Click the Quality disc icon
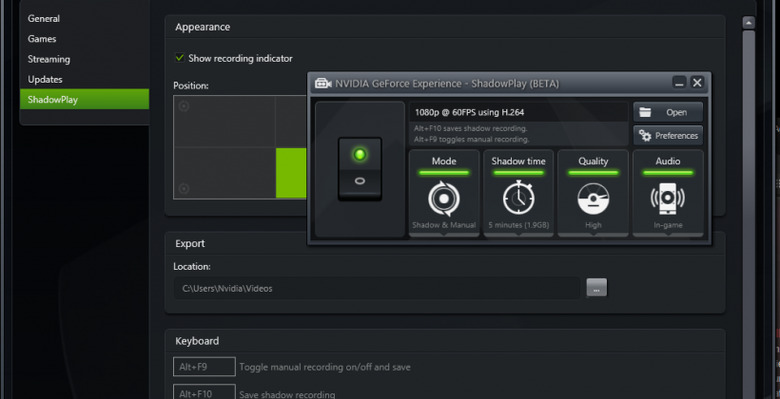Image resolution: width=780 pixels, height=399 pixels. (593, 199)
